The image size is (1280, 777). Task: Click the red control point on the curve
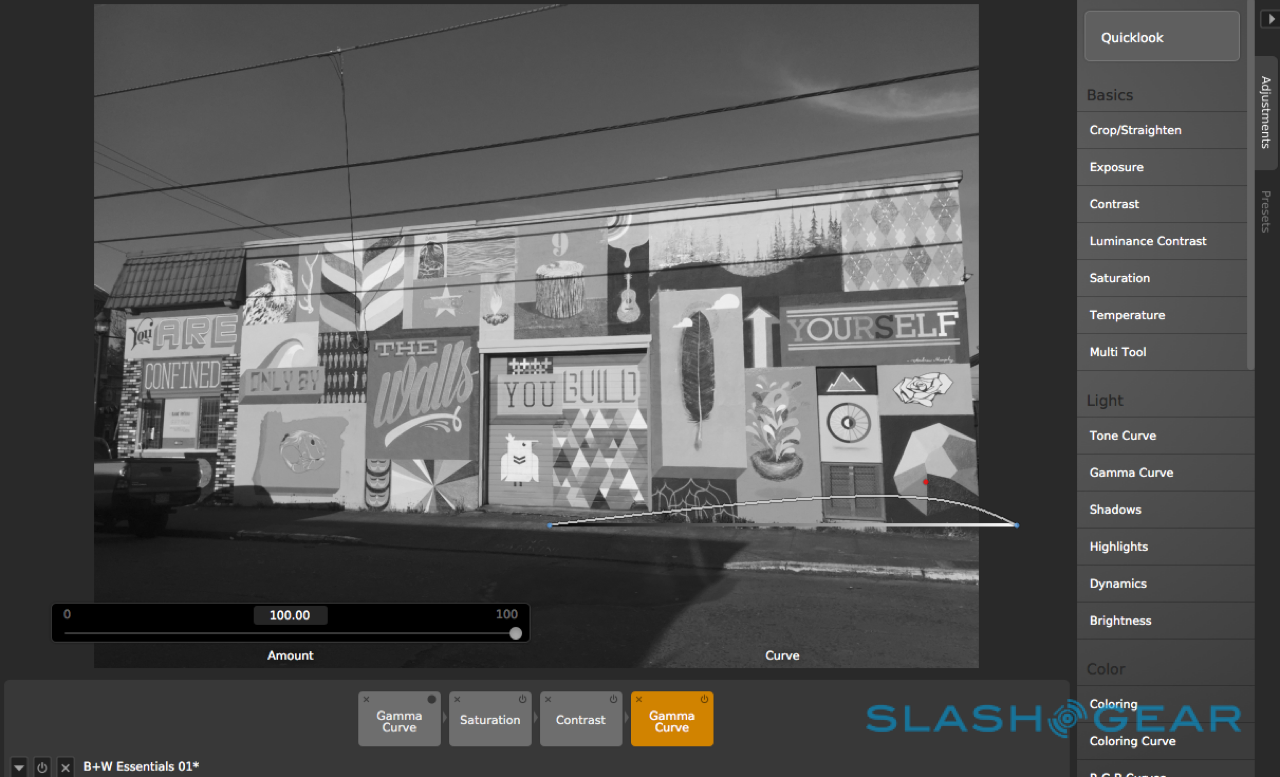[x=926, y=482]
